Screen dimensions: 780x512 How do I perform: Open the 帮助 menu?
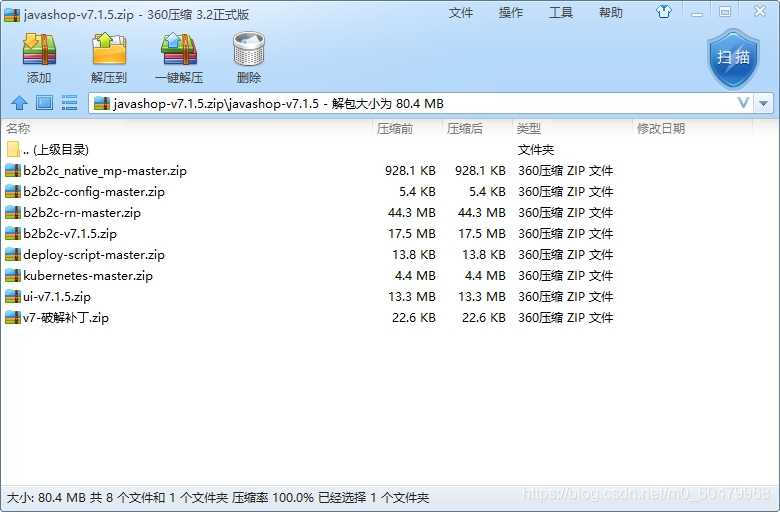click(611, 13)
